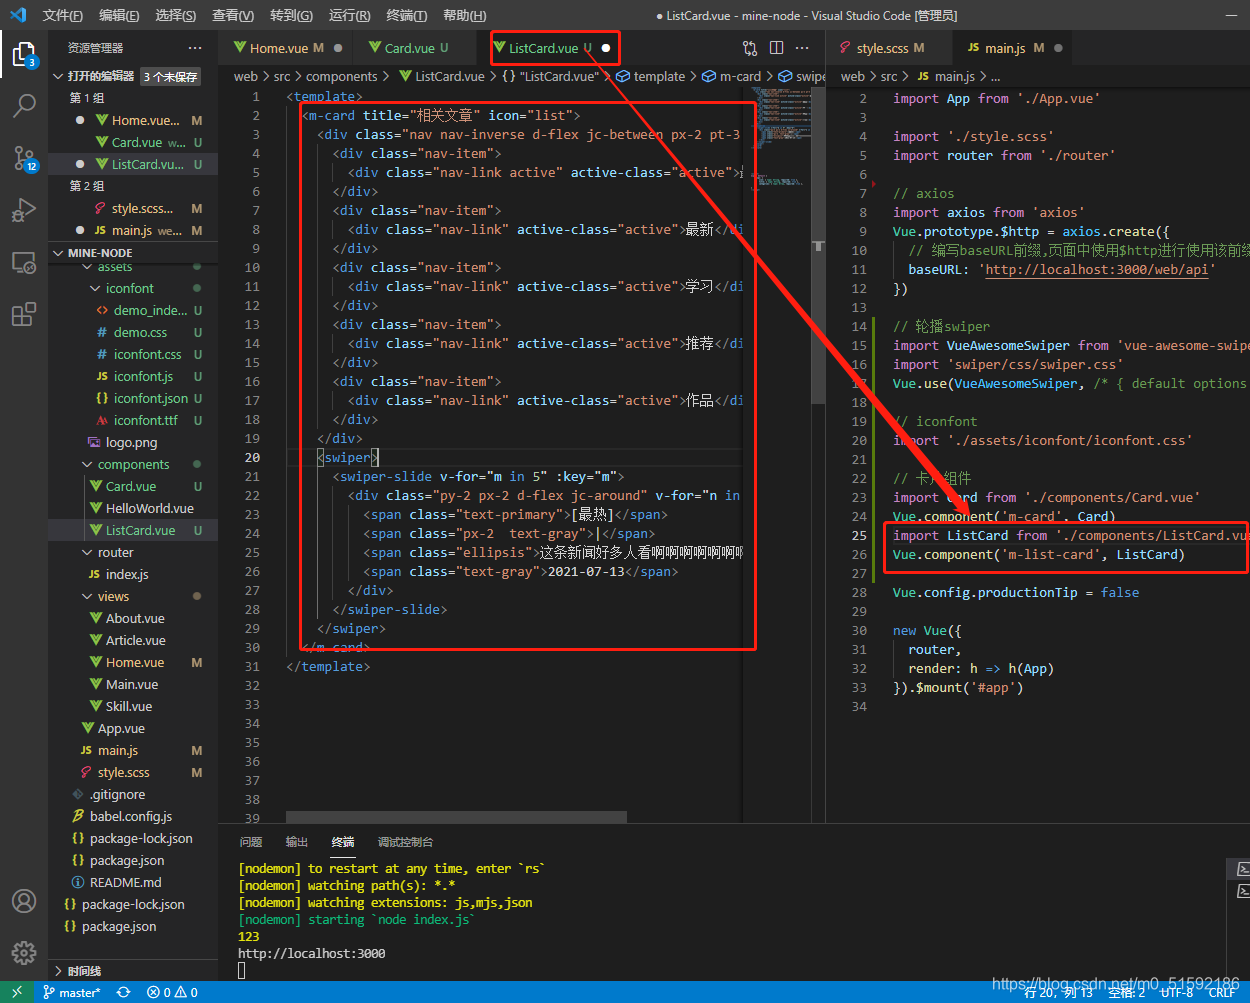Open changes compare icon in editor toolbar

[x=750, y=48]
